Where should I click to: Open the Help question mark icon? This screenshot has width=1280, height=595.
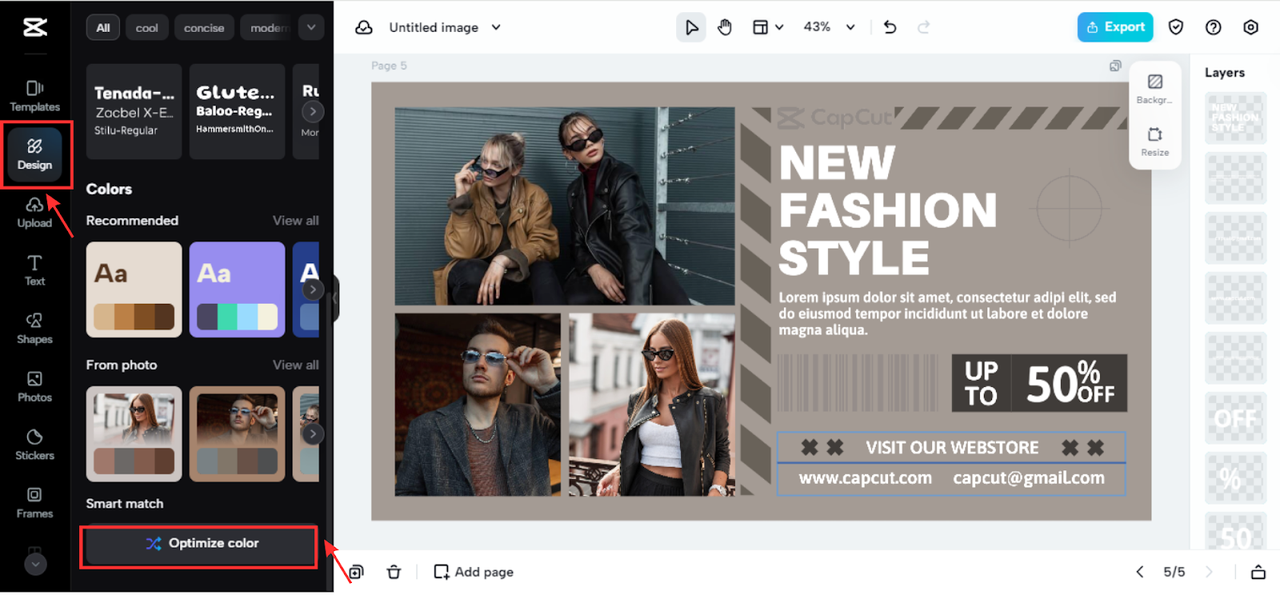point(1214,27)
